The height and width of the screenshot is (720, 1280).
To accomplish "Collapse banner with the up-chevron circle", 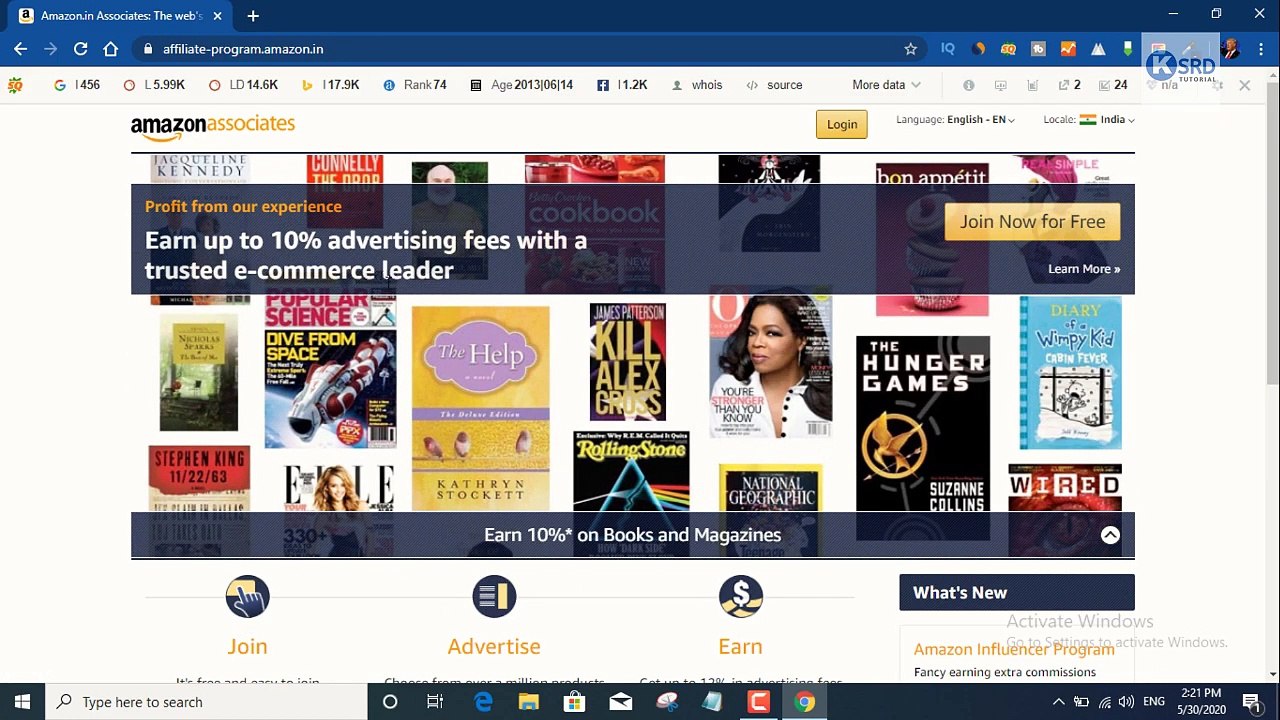I will [x=1110, y=535].
